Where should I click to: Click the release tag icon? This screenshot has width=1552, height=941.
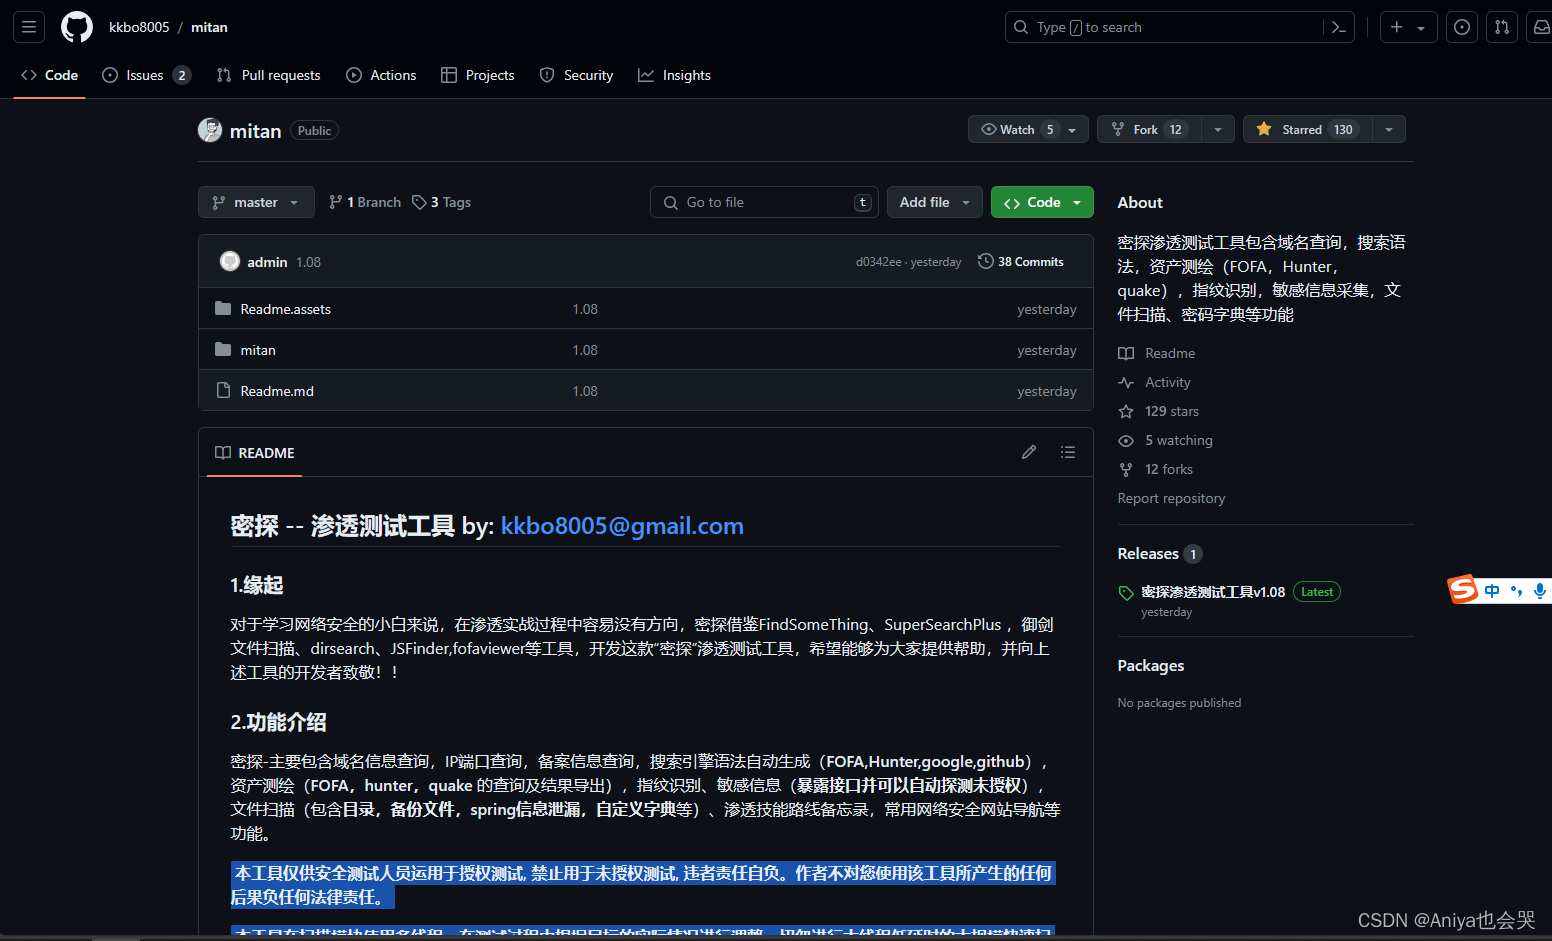(x=1126, y=593)
